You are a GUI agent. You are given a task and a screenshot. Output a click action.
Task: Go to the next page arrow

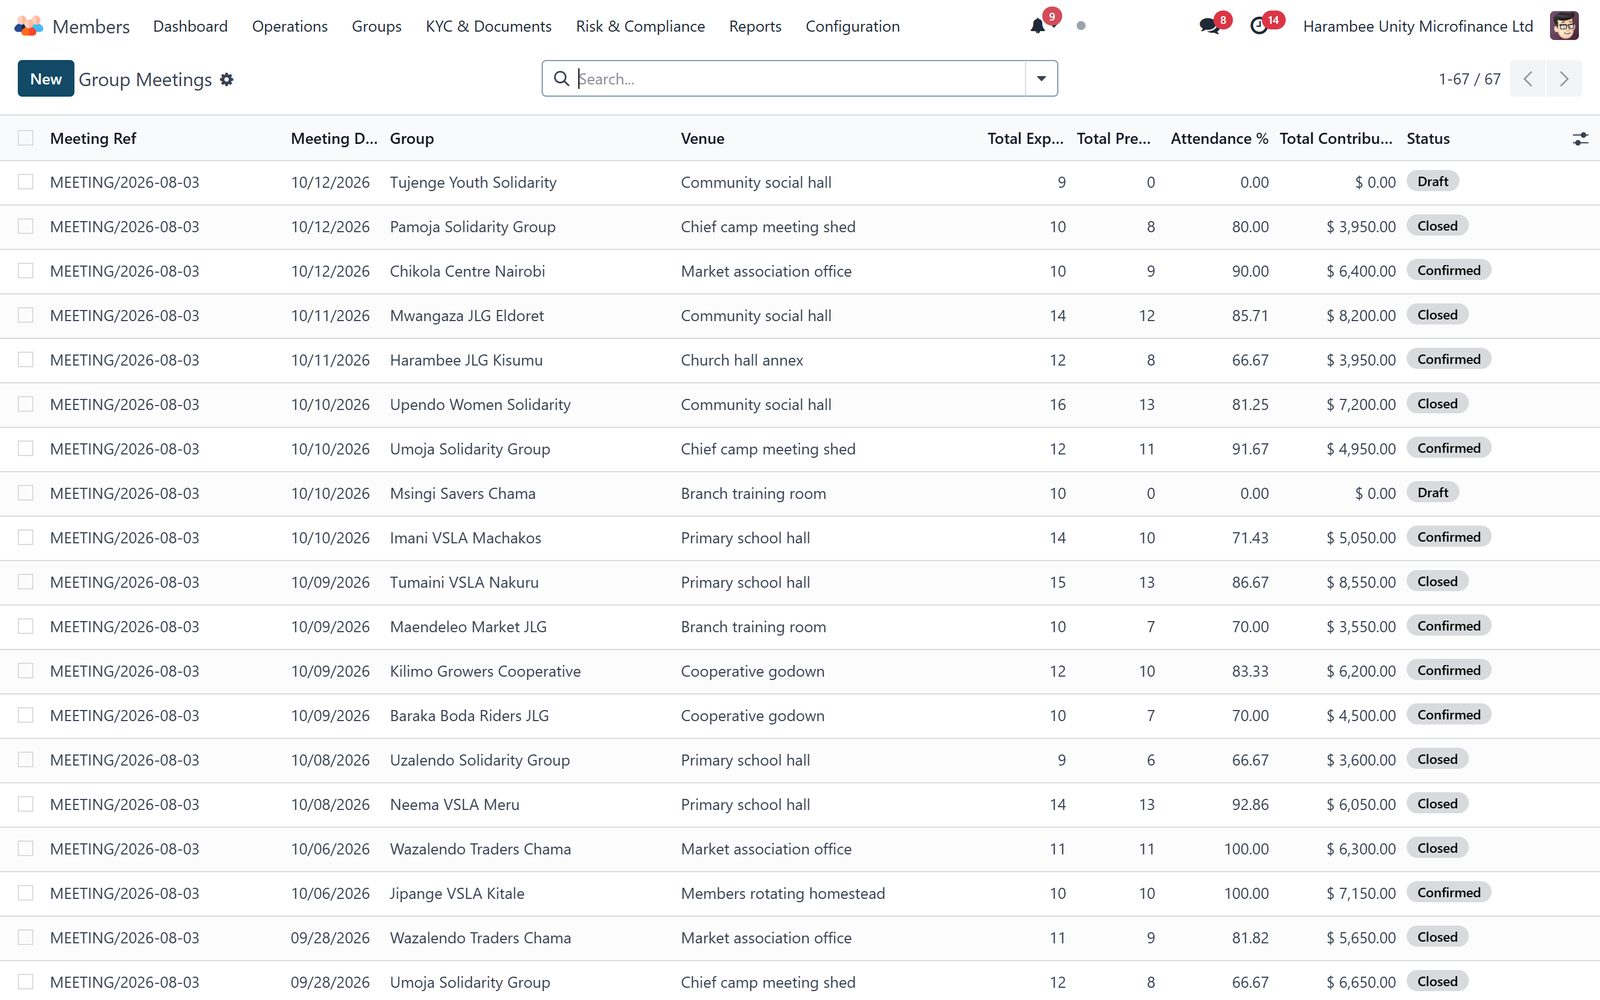[1564, 79]
